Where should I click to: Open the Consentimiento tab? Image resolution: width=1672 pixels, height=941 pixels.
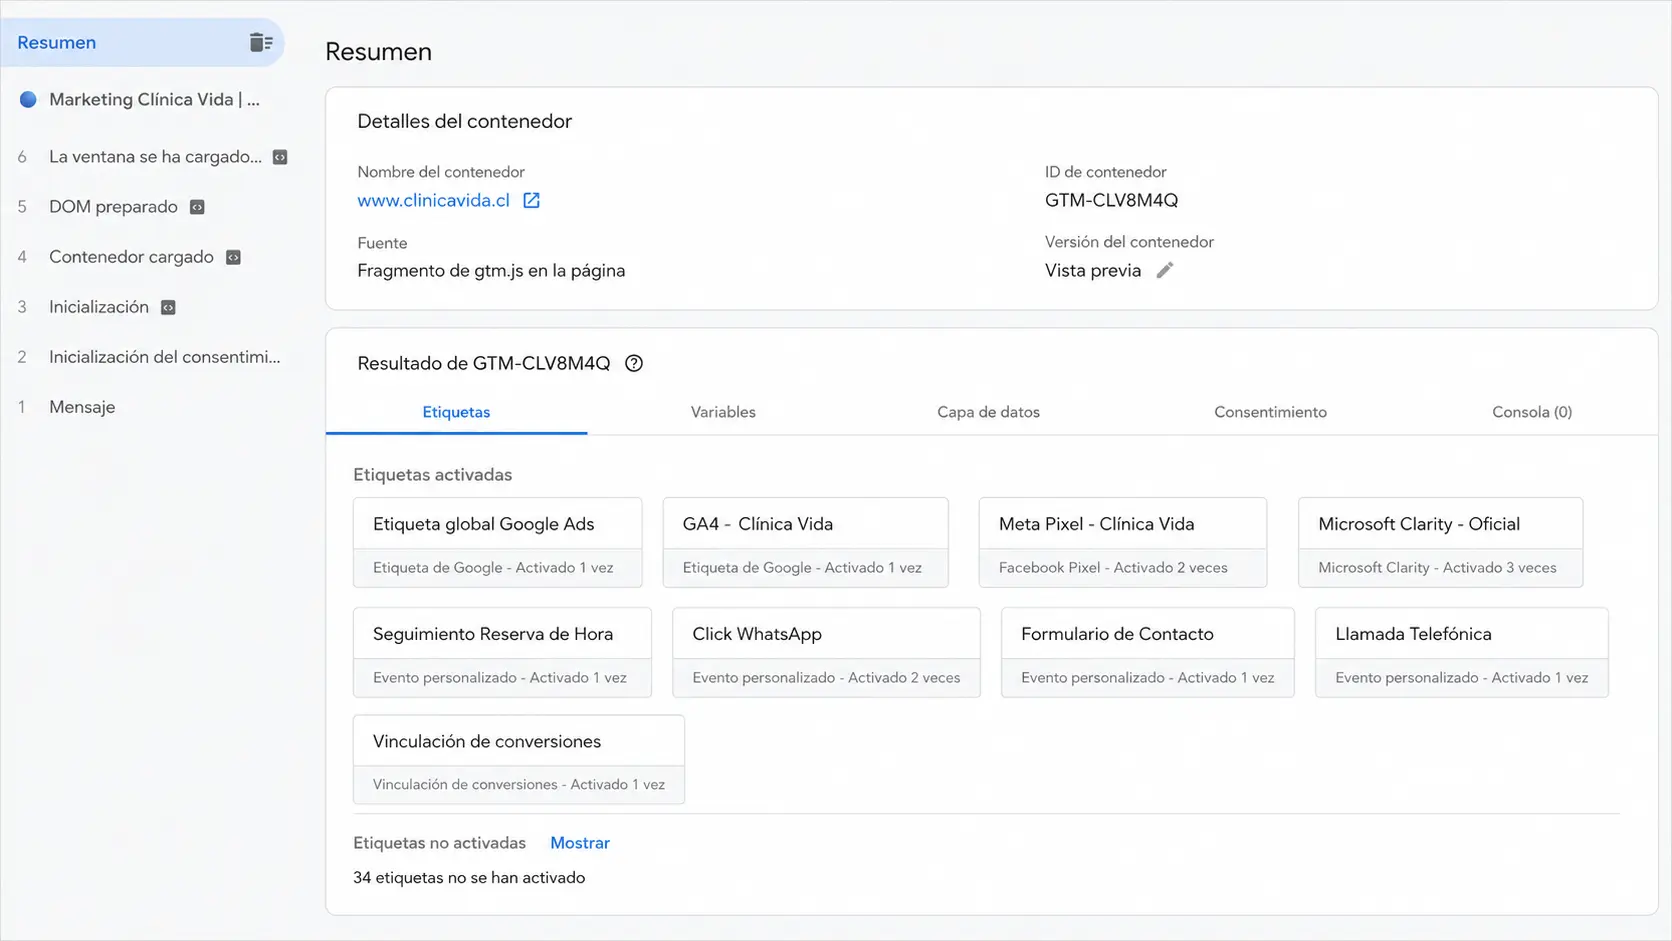pyautogui.click(x=1270, y=412)
